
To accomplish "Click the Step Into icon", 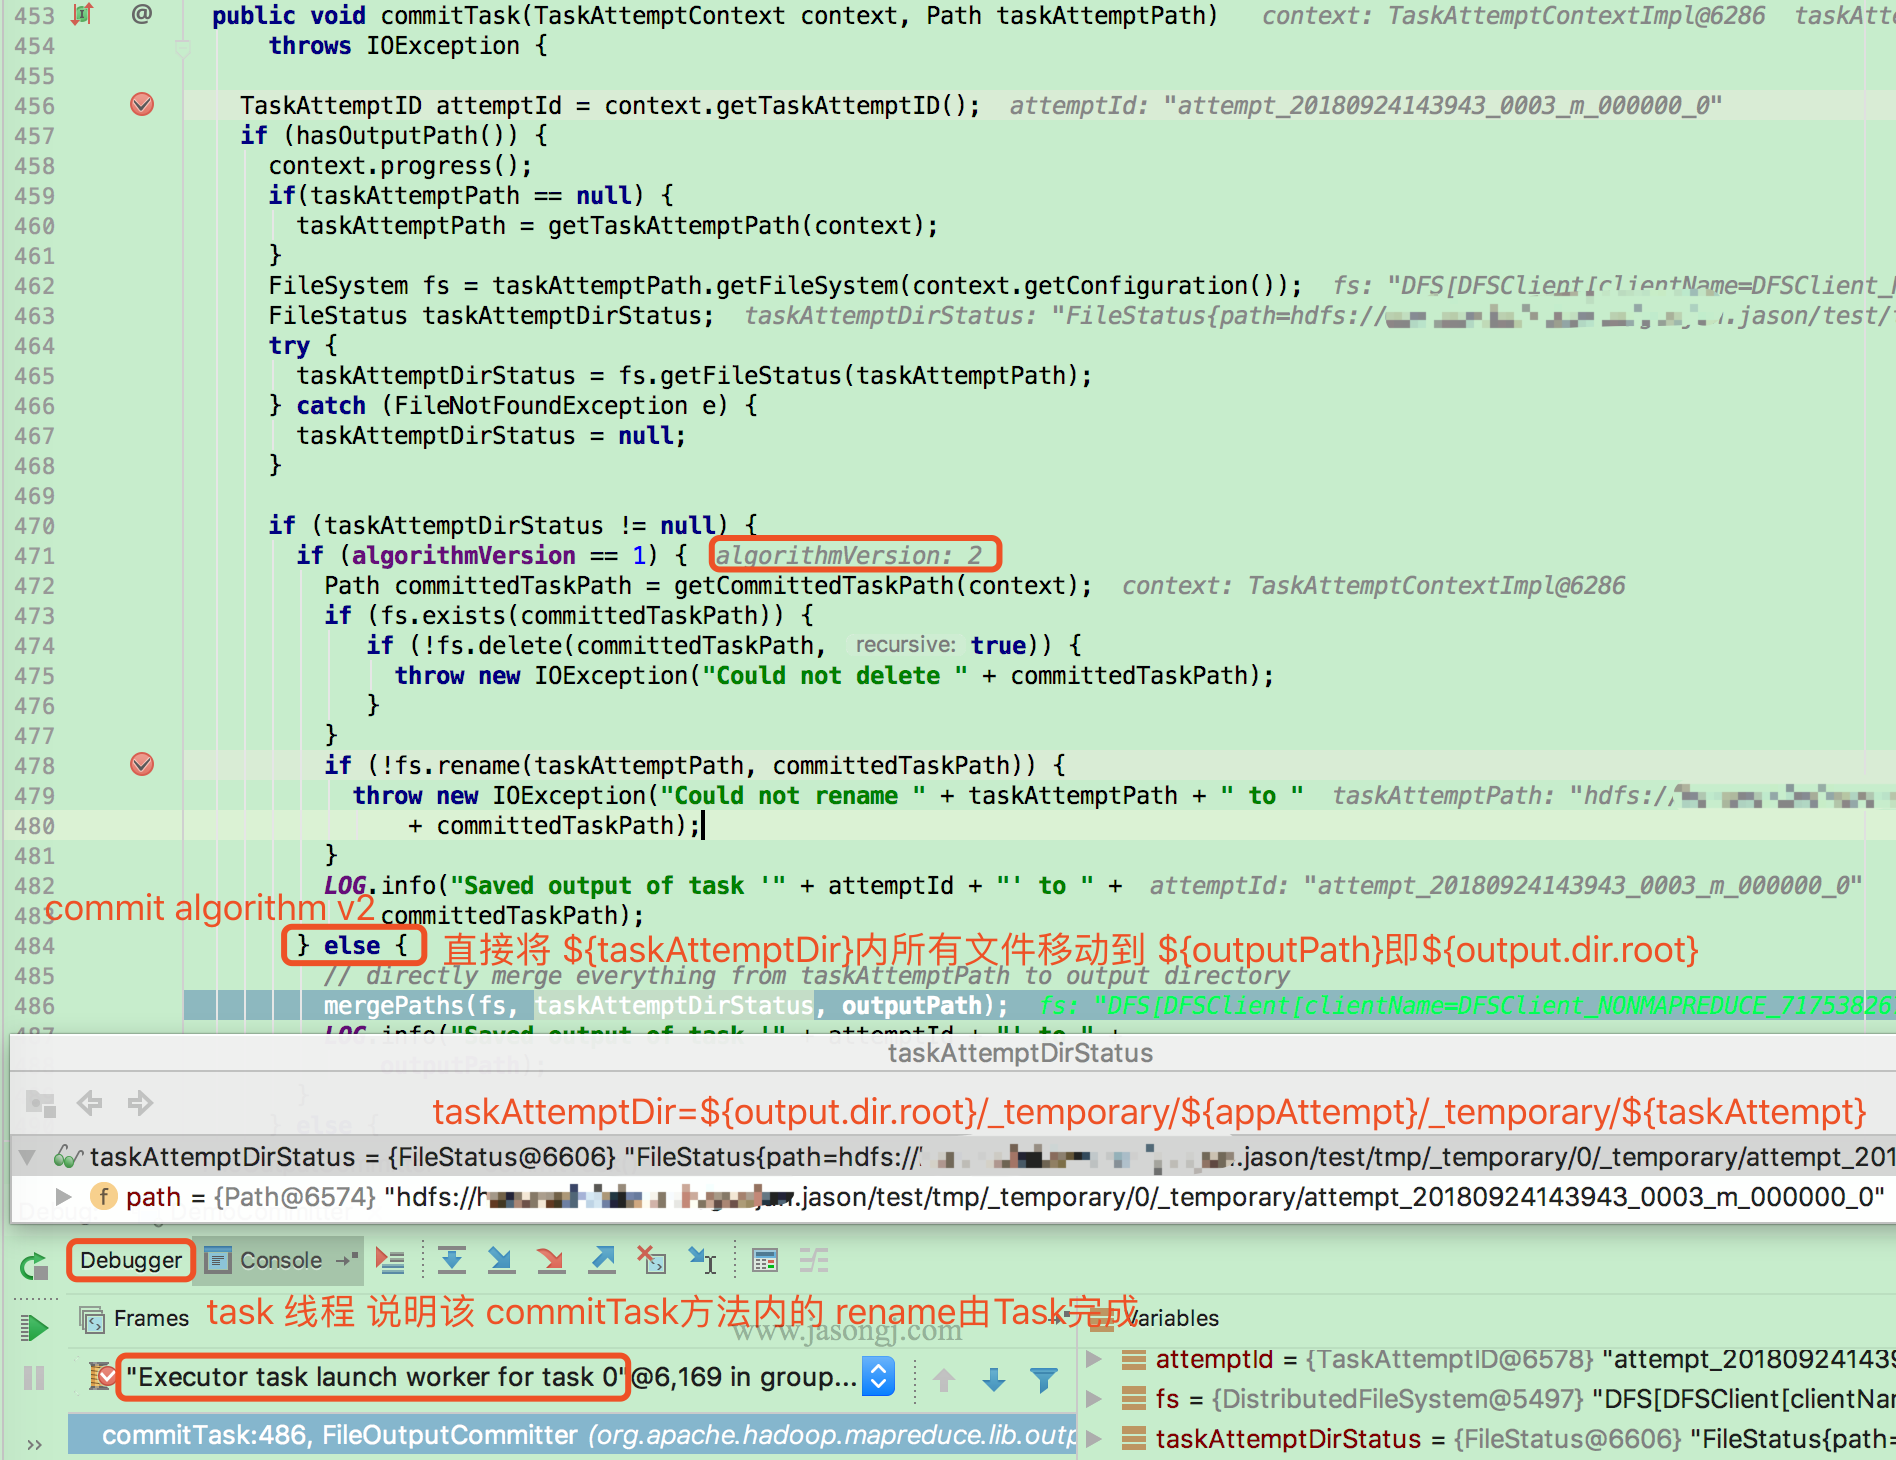I will click(502, 1259).
